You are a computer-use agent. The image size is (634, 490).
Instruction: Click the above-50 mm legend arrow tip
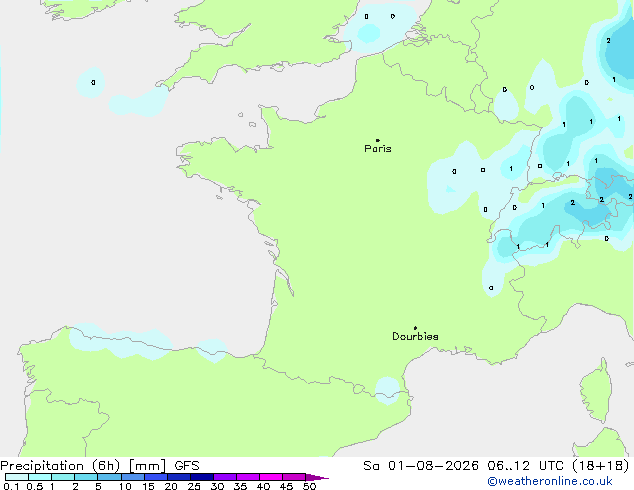317,477
